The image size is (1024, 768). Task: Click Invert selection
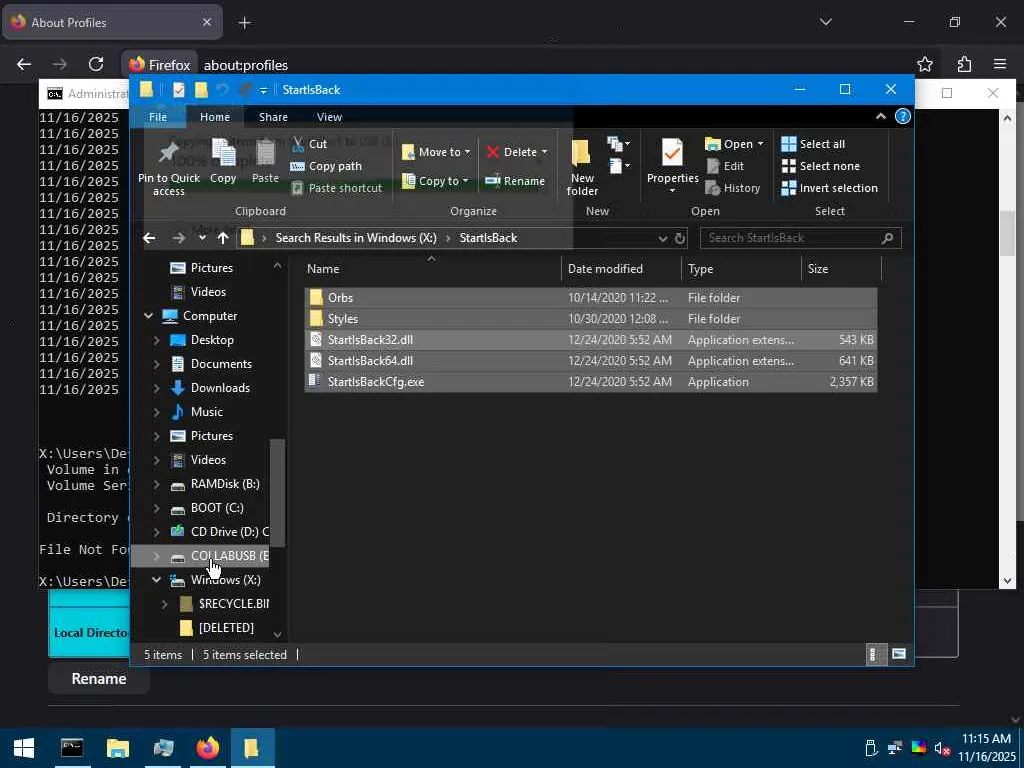pyautogui.click(x=829, y=188)
